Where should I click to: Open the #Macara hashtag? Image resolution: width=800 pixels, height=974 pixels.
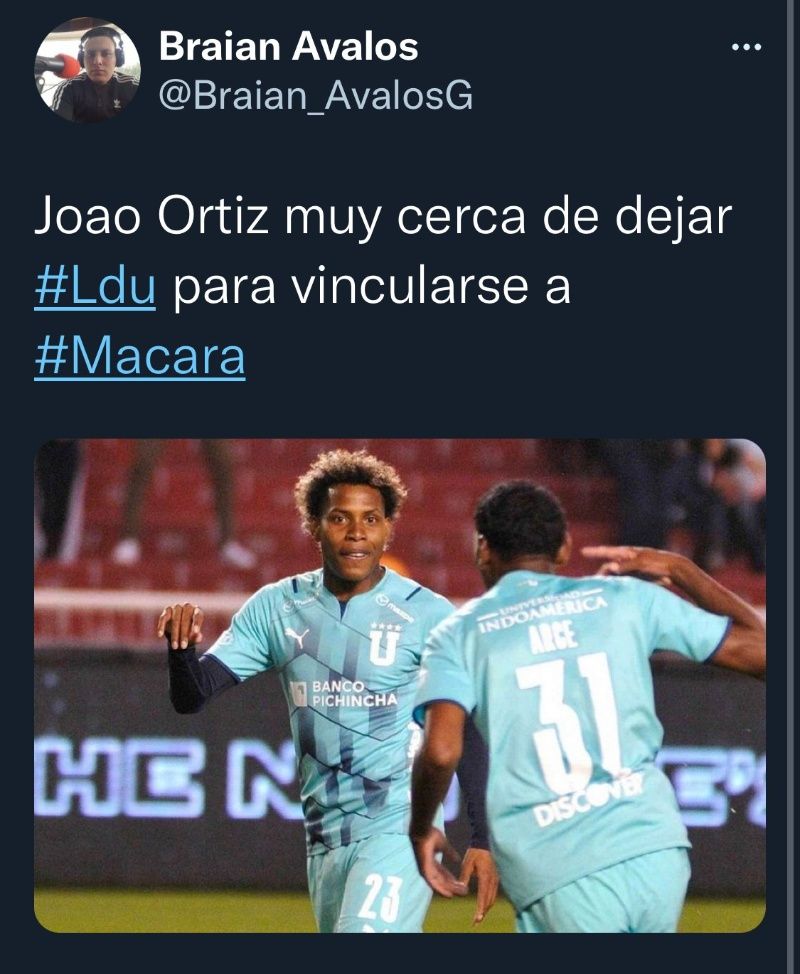[140, 357]
